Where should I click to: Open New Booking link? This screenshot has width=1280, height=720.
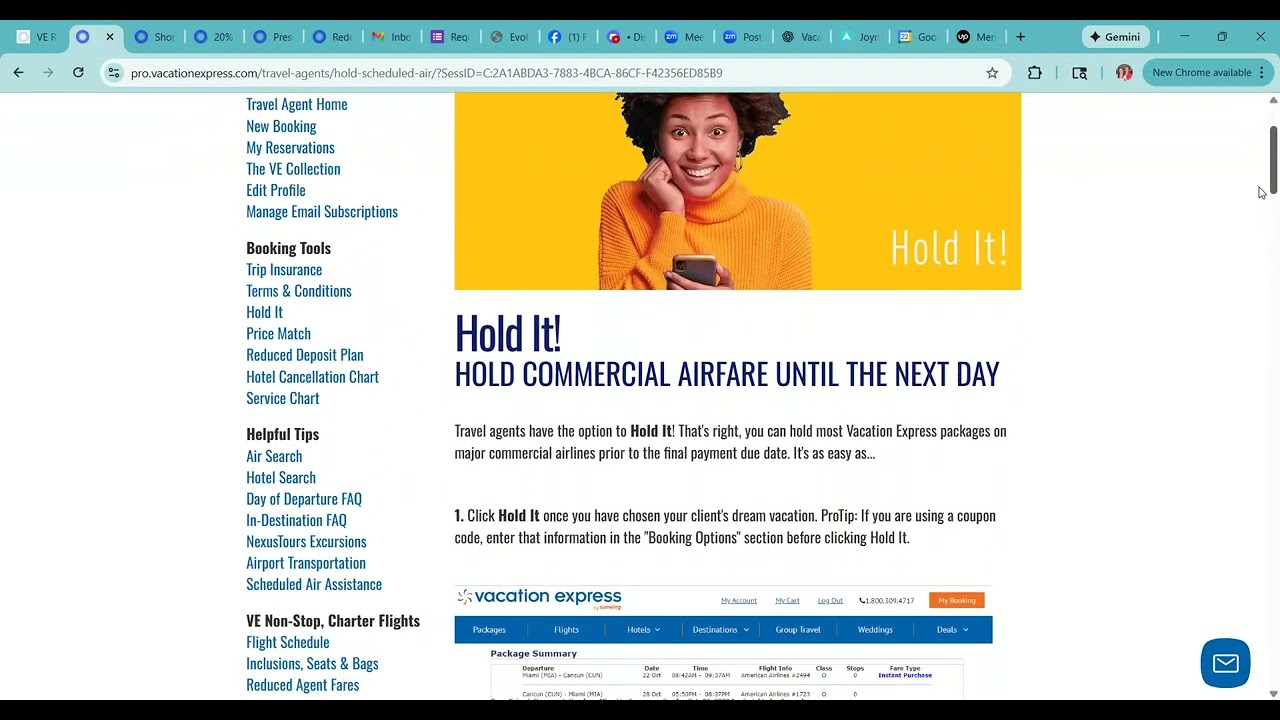[x=281, y=126]
